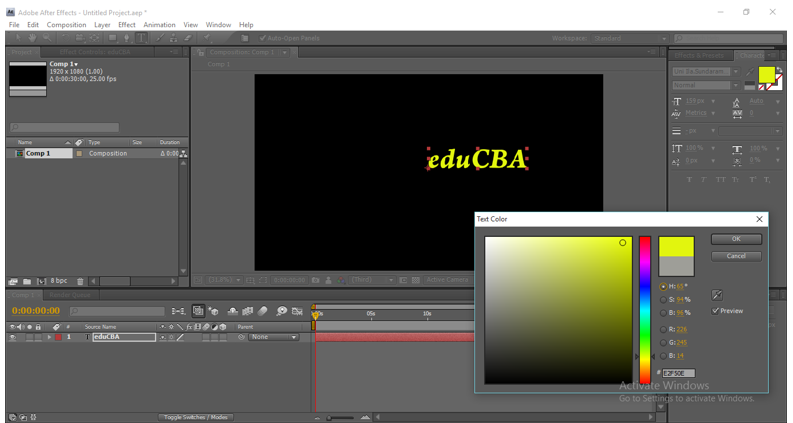Toggle Auto-Open Panels checkbox
793x423 pixels.
(262, 38)
